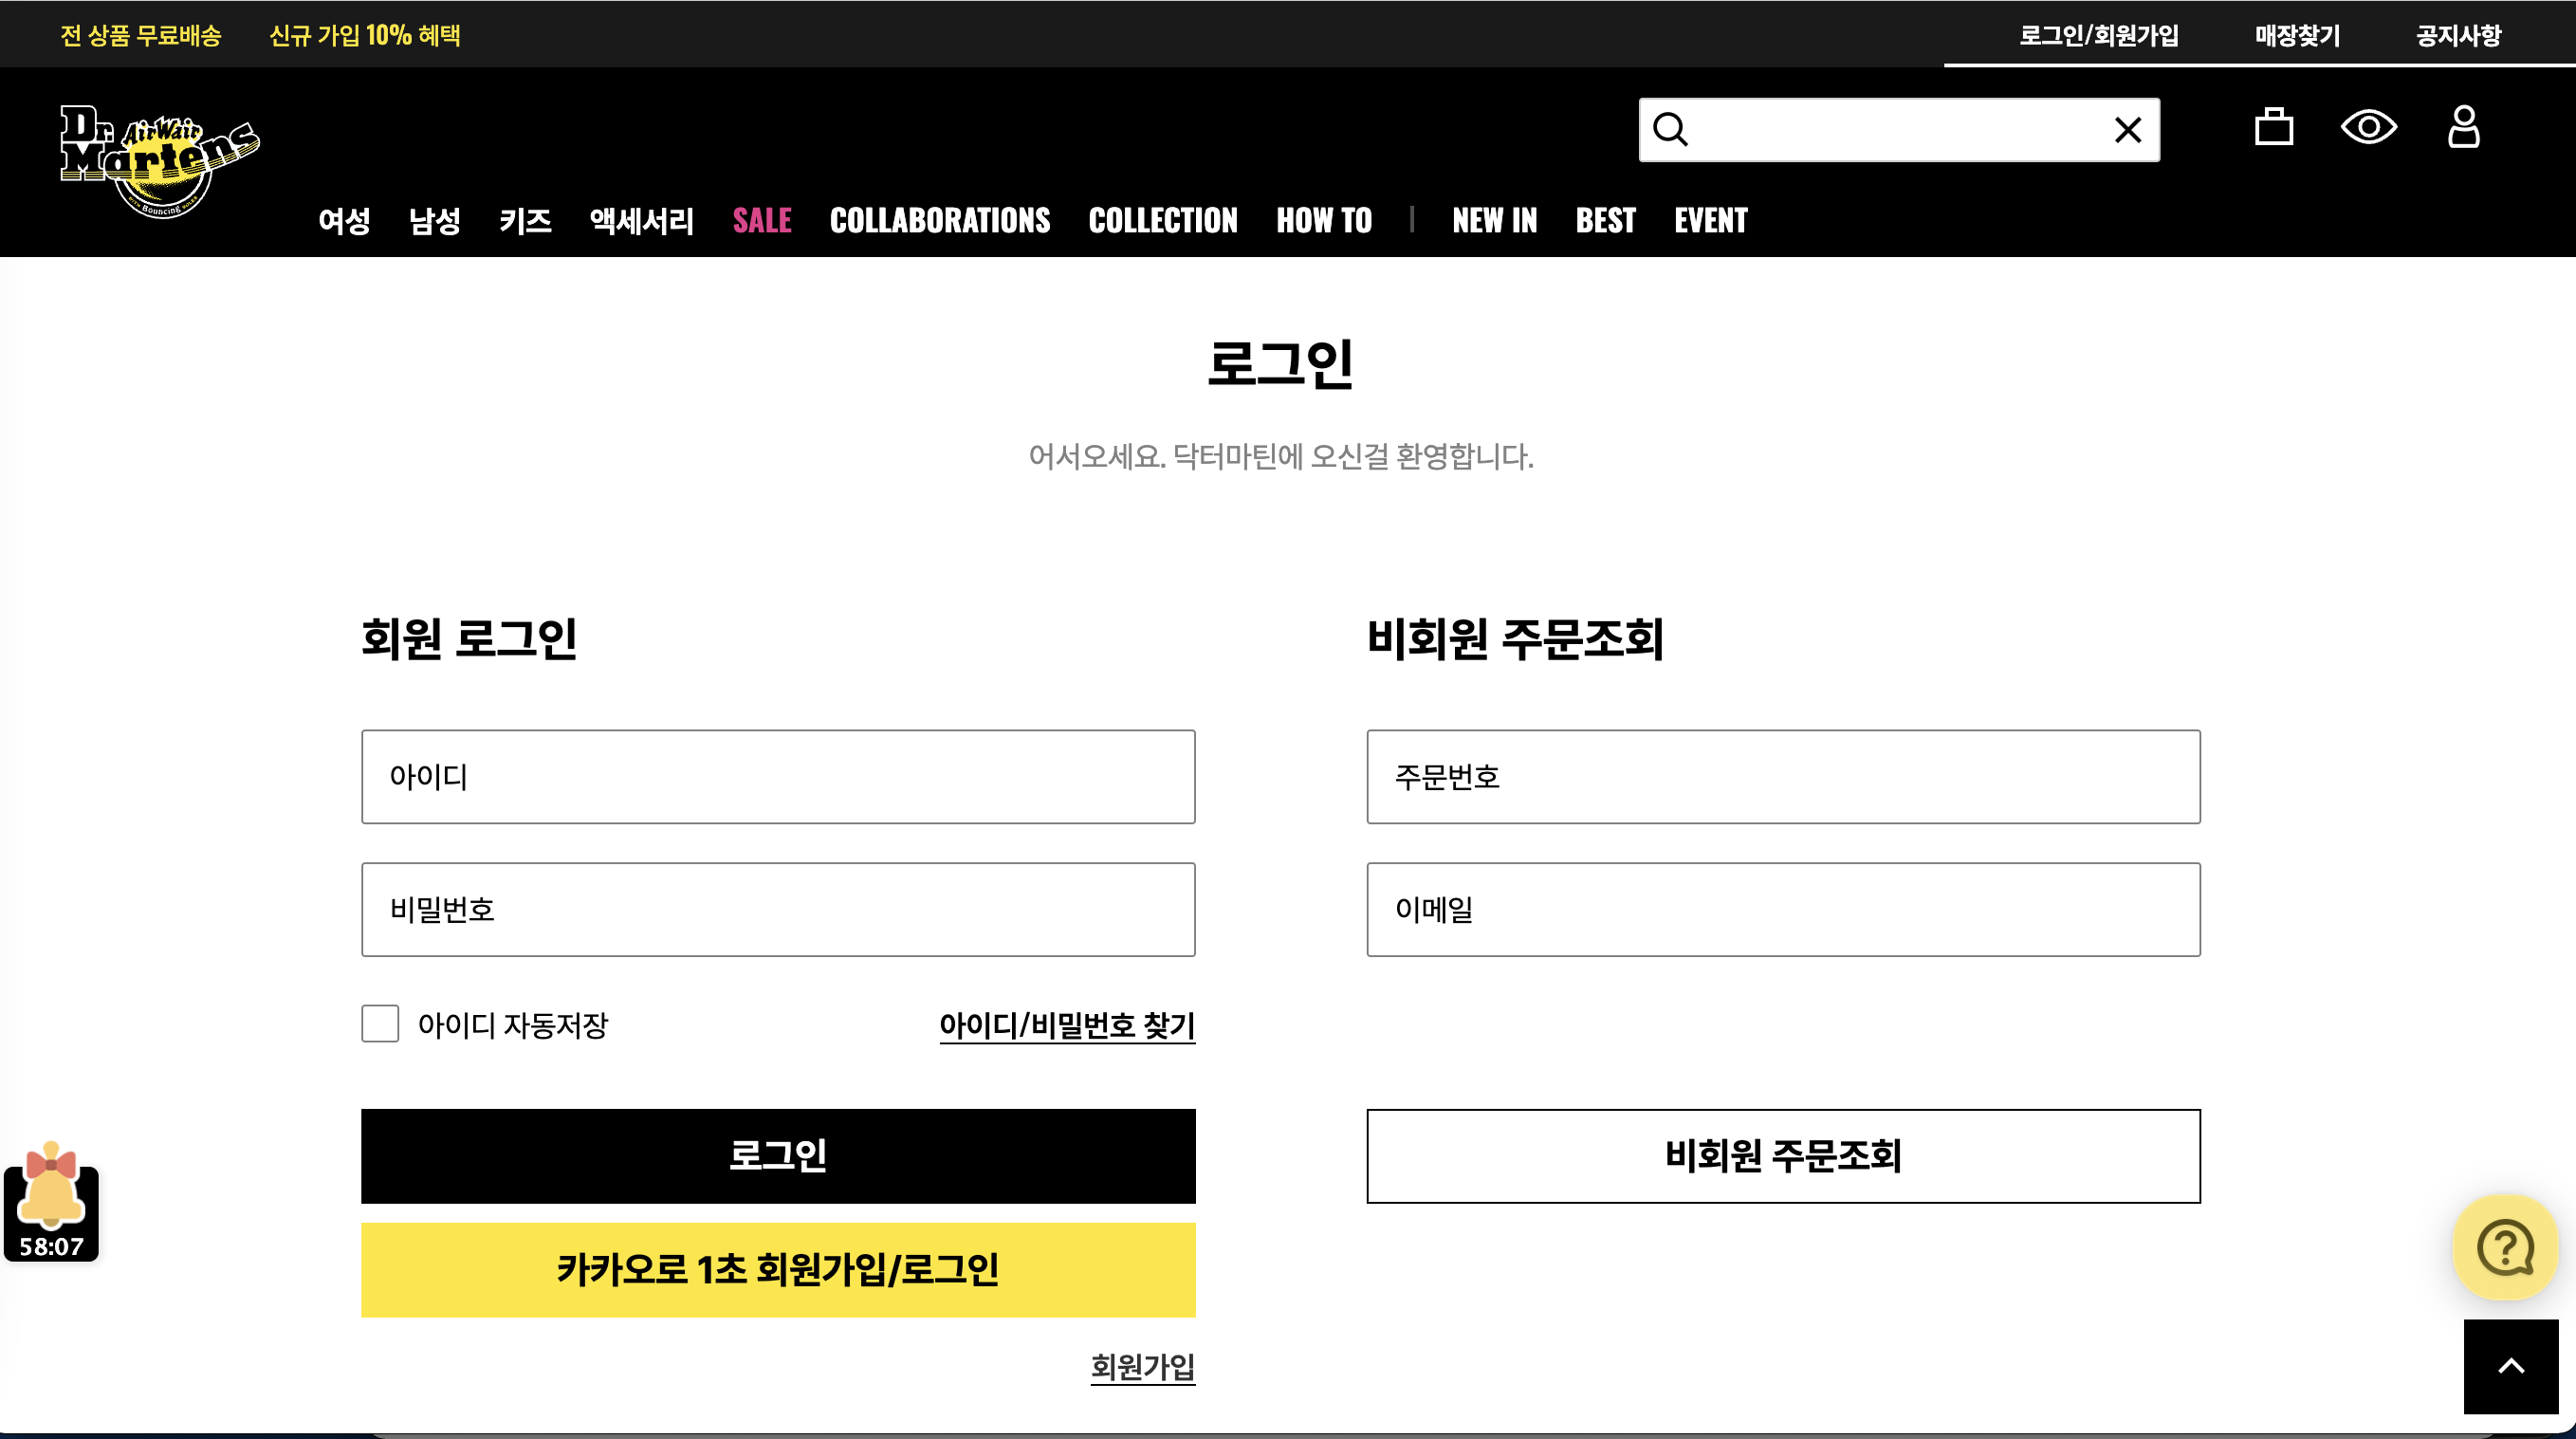Open the 여성 menu

[344, 220]
